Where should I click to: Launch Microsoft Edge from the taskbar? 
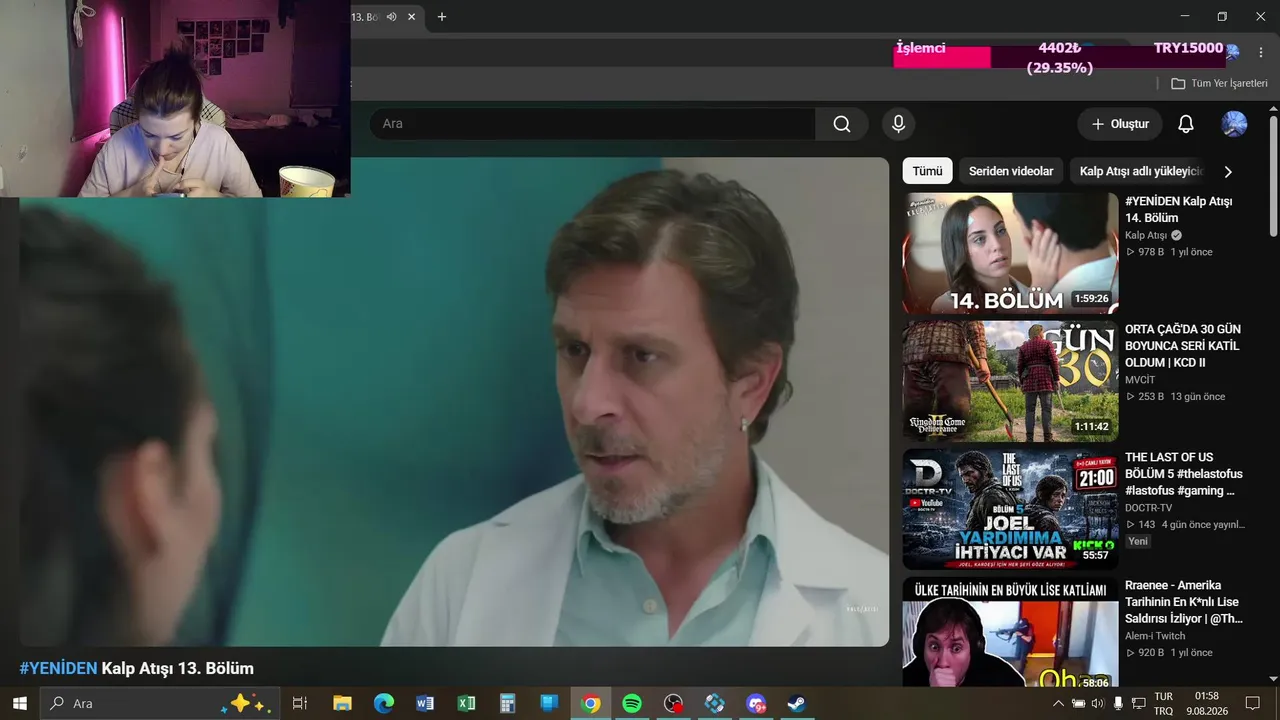pos(384,703)
